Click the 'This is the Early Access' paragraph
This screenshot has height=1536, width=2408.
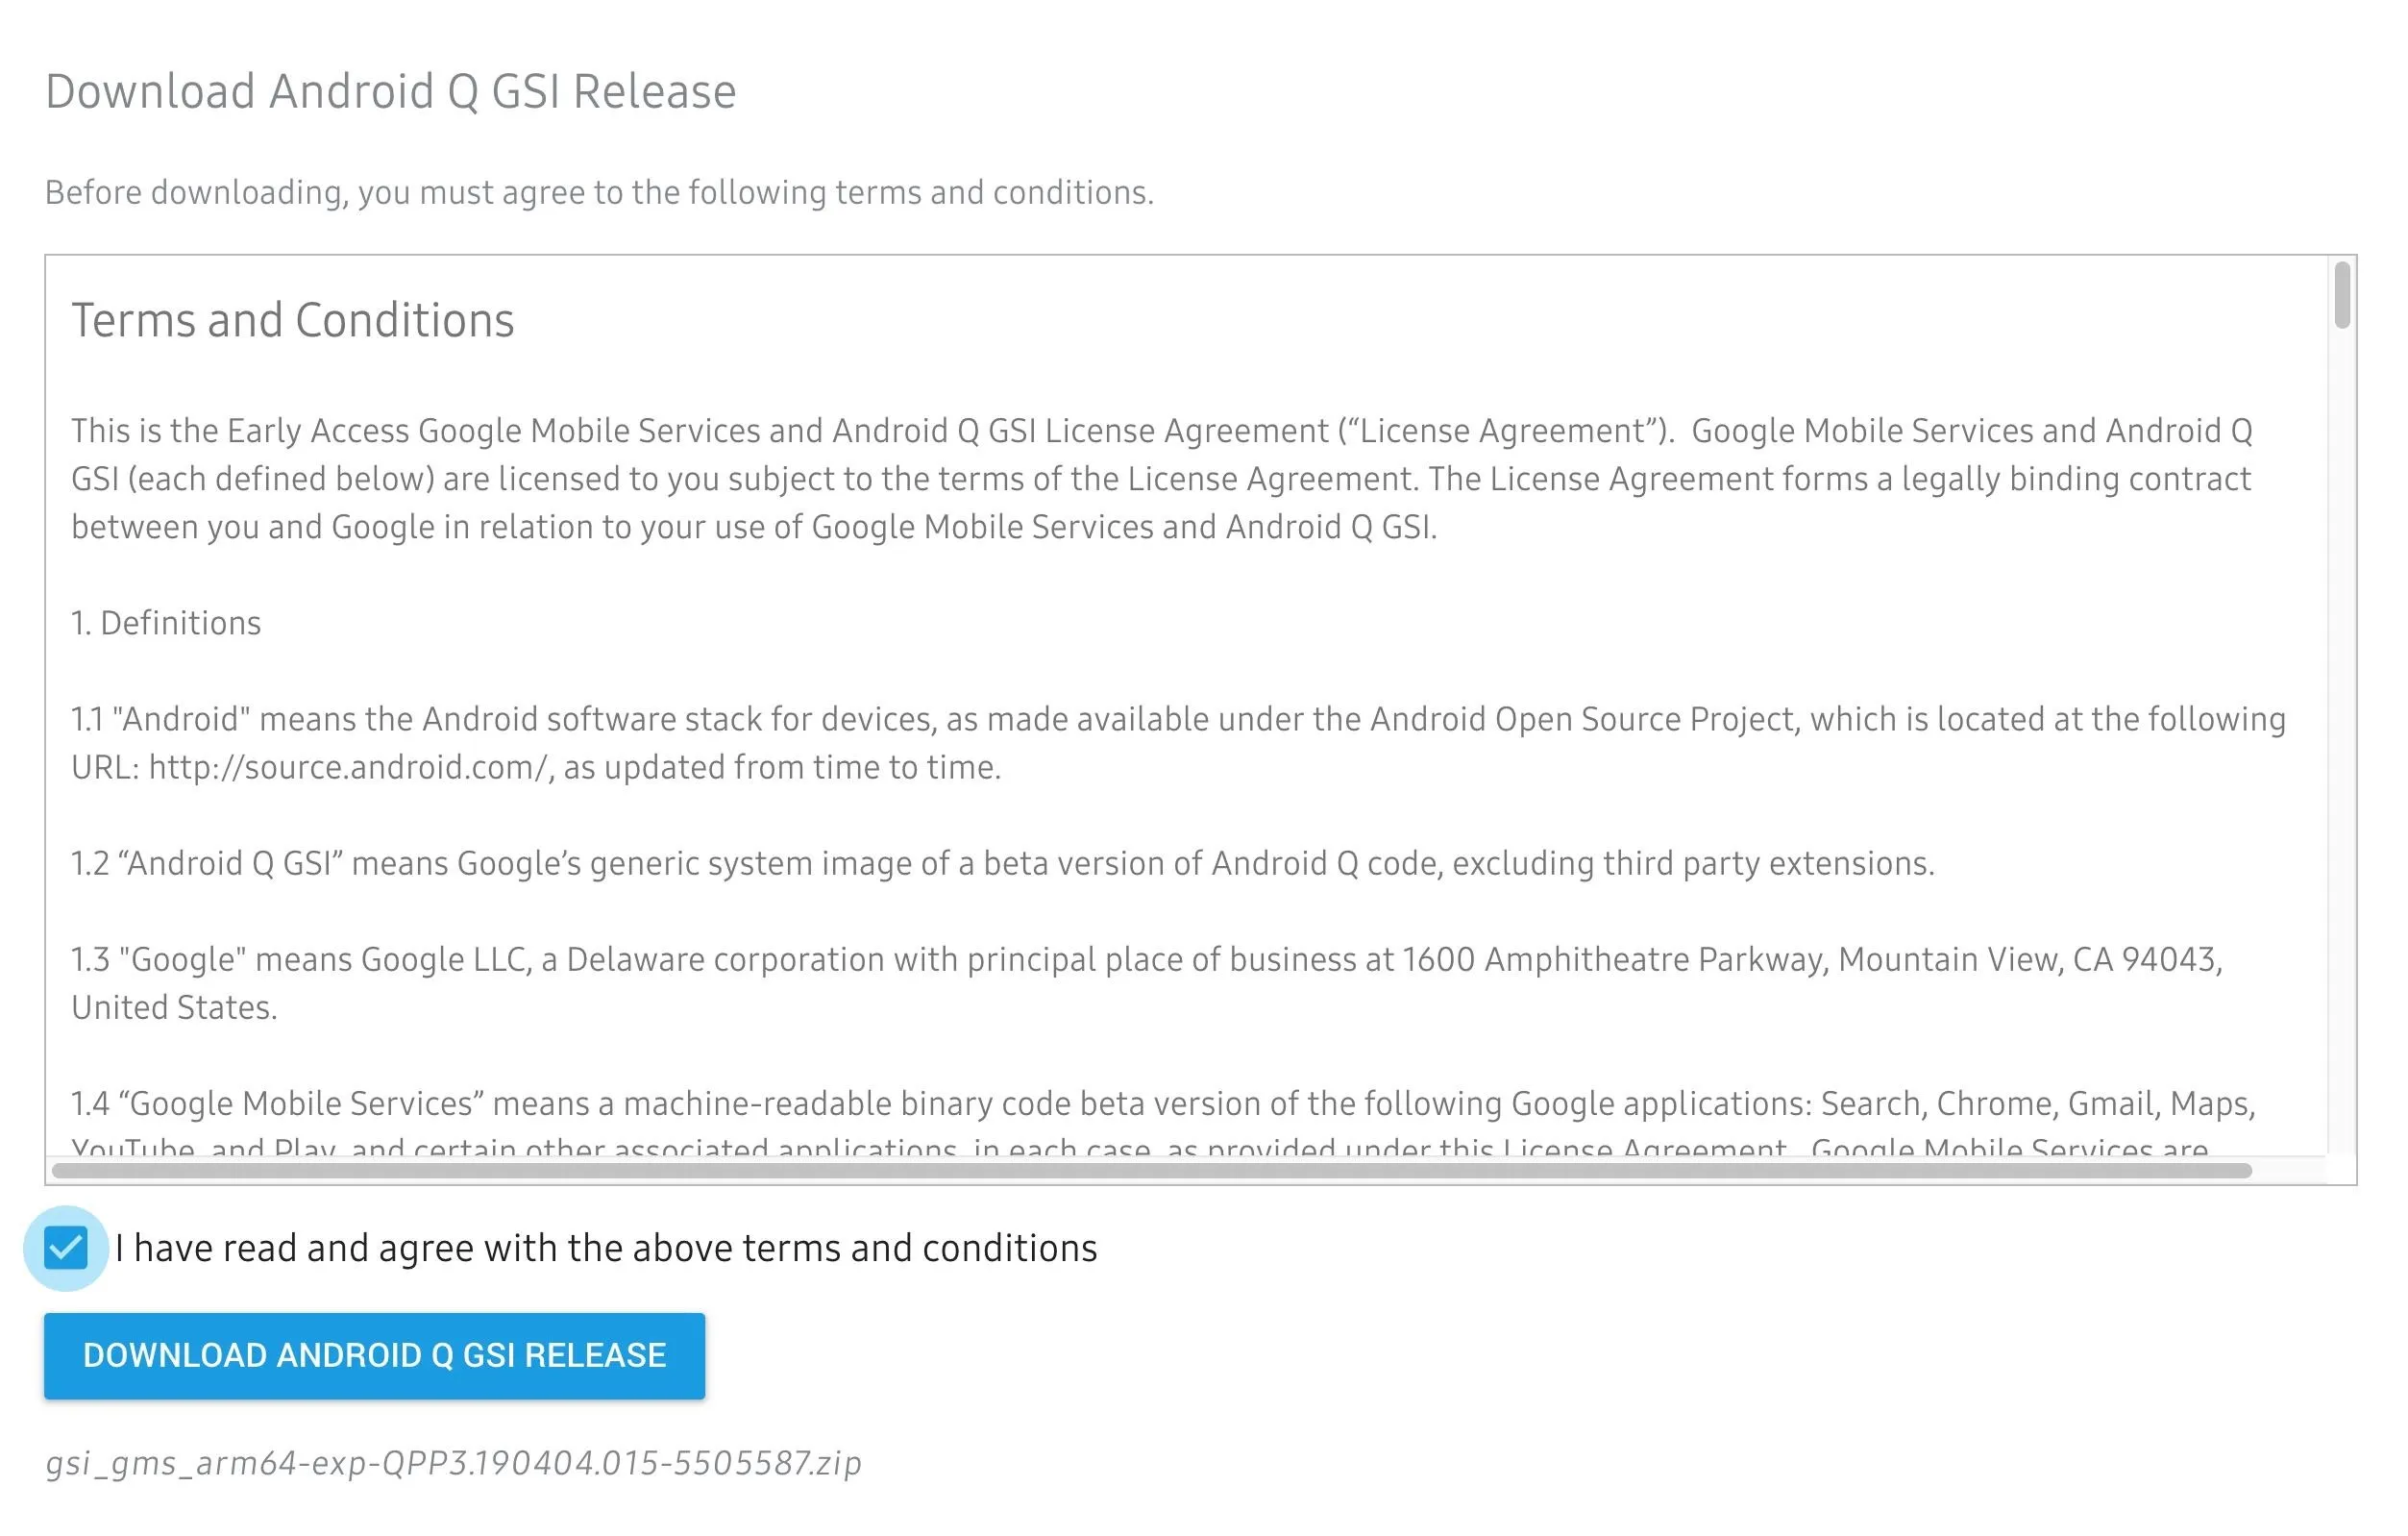(x=1161, y=479)
